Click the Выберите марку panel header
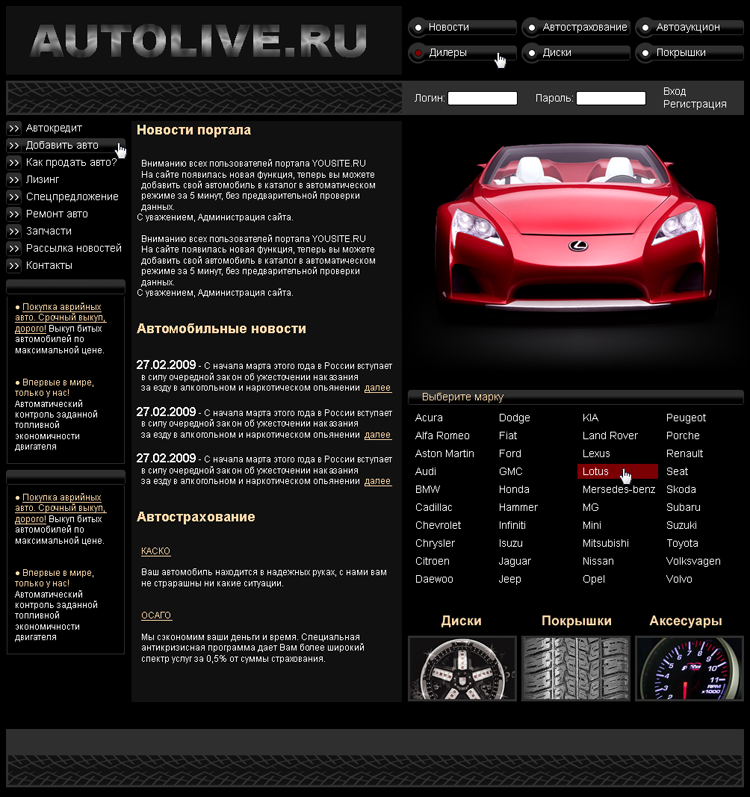Viewport: 750px width, 797px height. [576, 397]
